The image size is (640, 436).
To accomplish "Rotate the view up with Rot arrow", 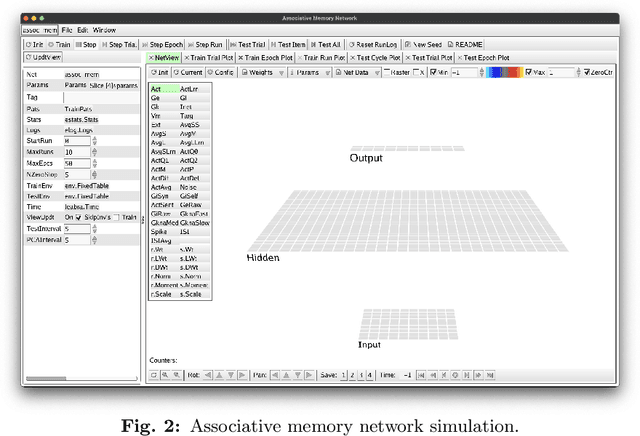I will (x=219, y=375).
